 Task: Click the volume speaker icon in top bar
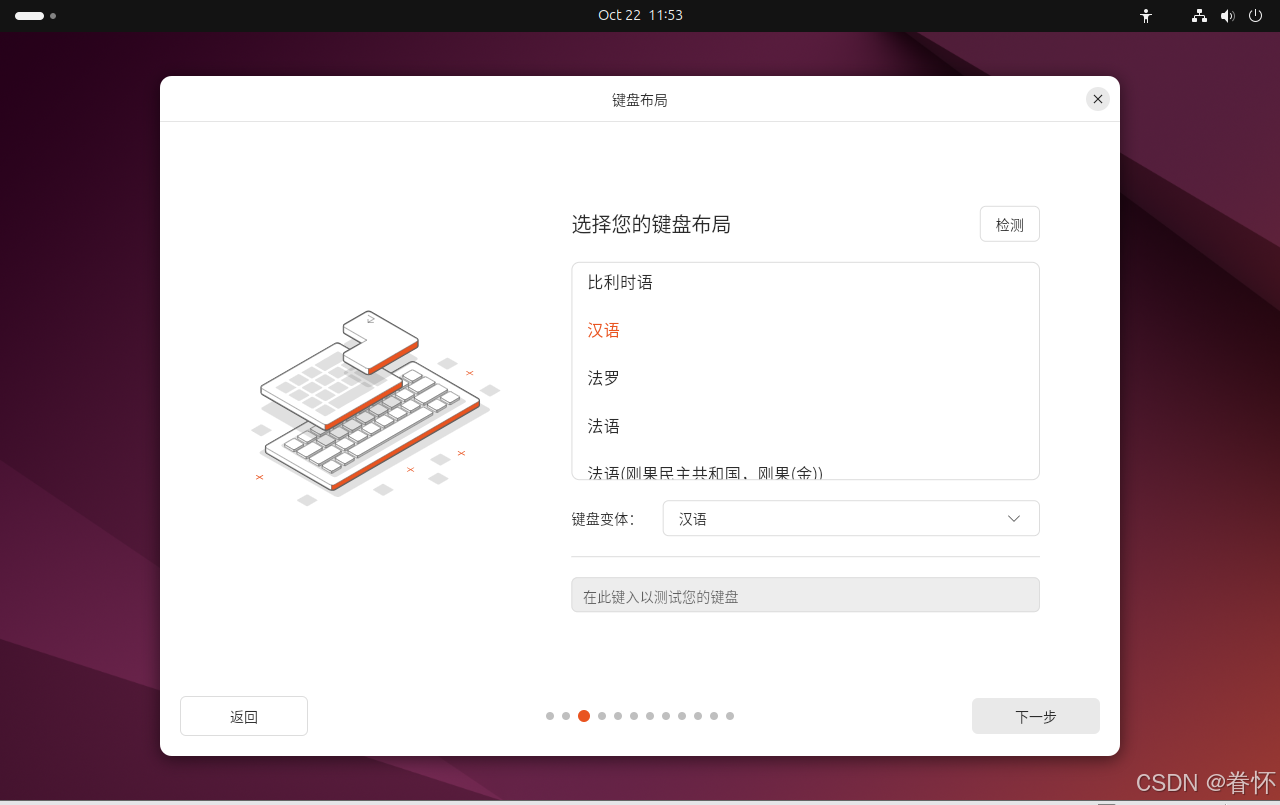pyautogui.click(x=1228, y=16)
